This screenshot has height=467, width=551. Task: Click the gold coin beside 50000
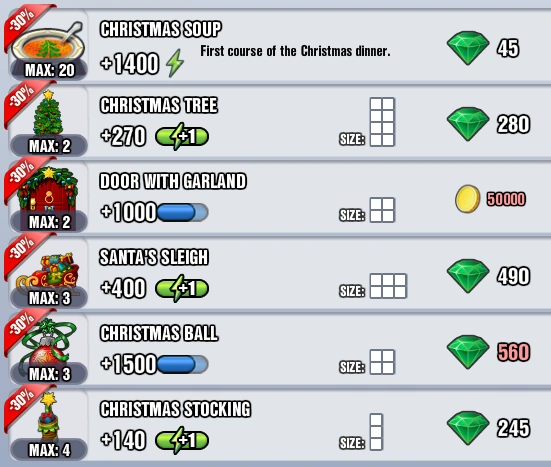tap(467, 199)
